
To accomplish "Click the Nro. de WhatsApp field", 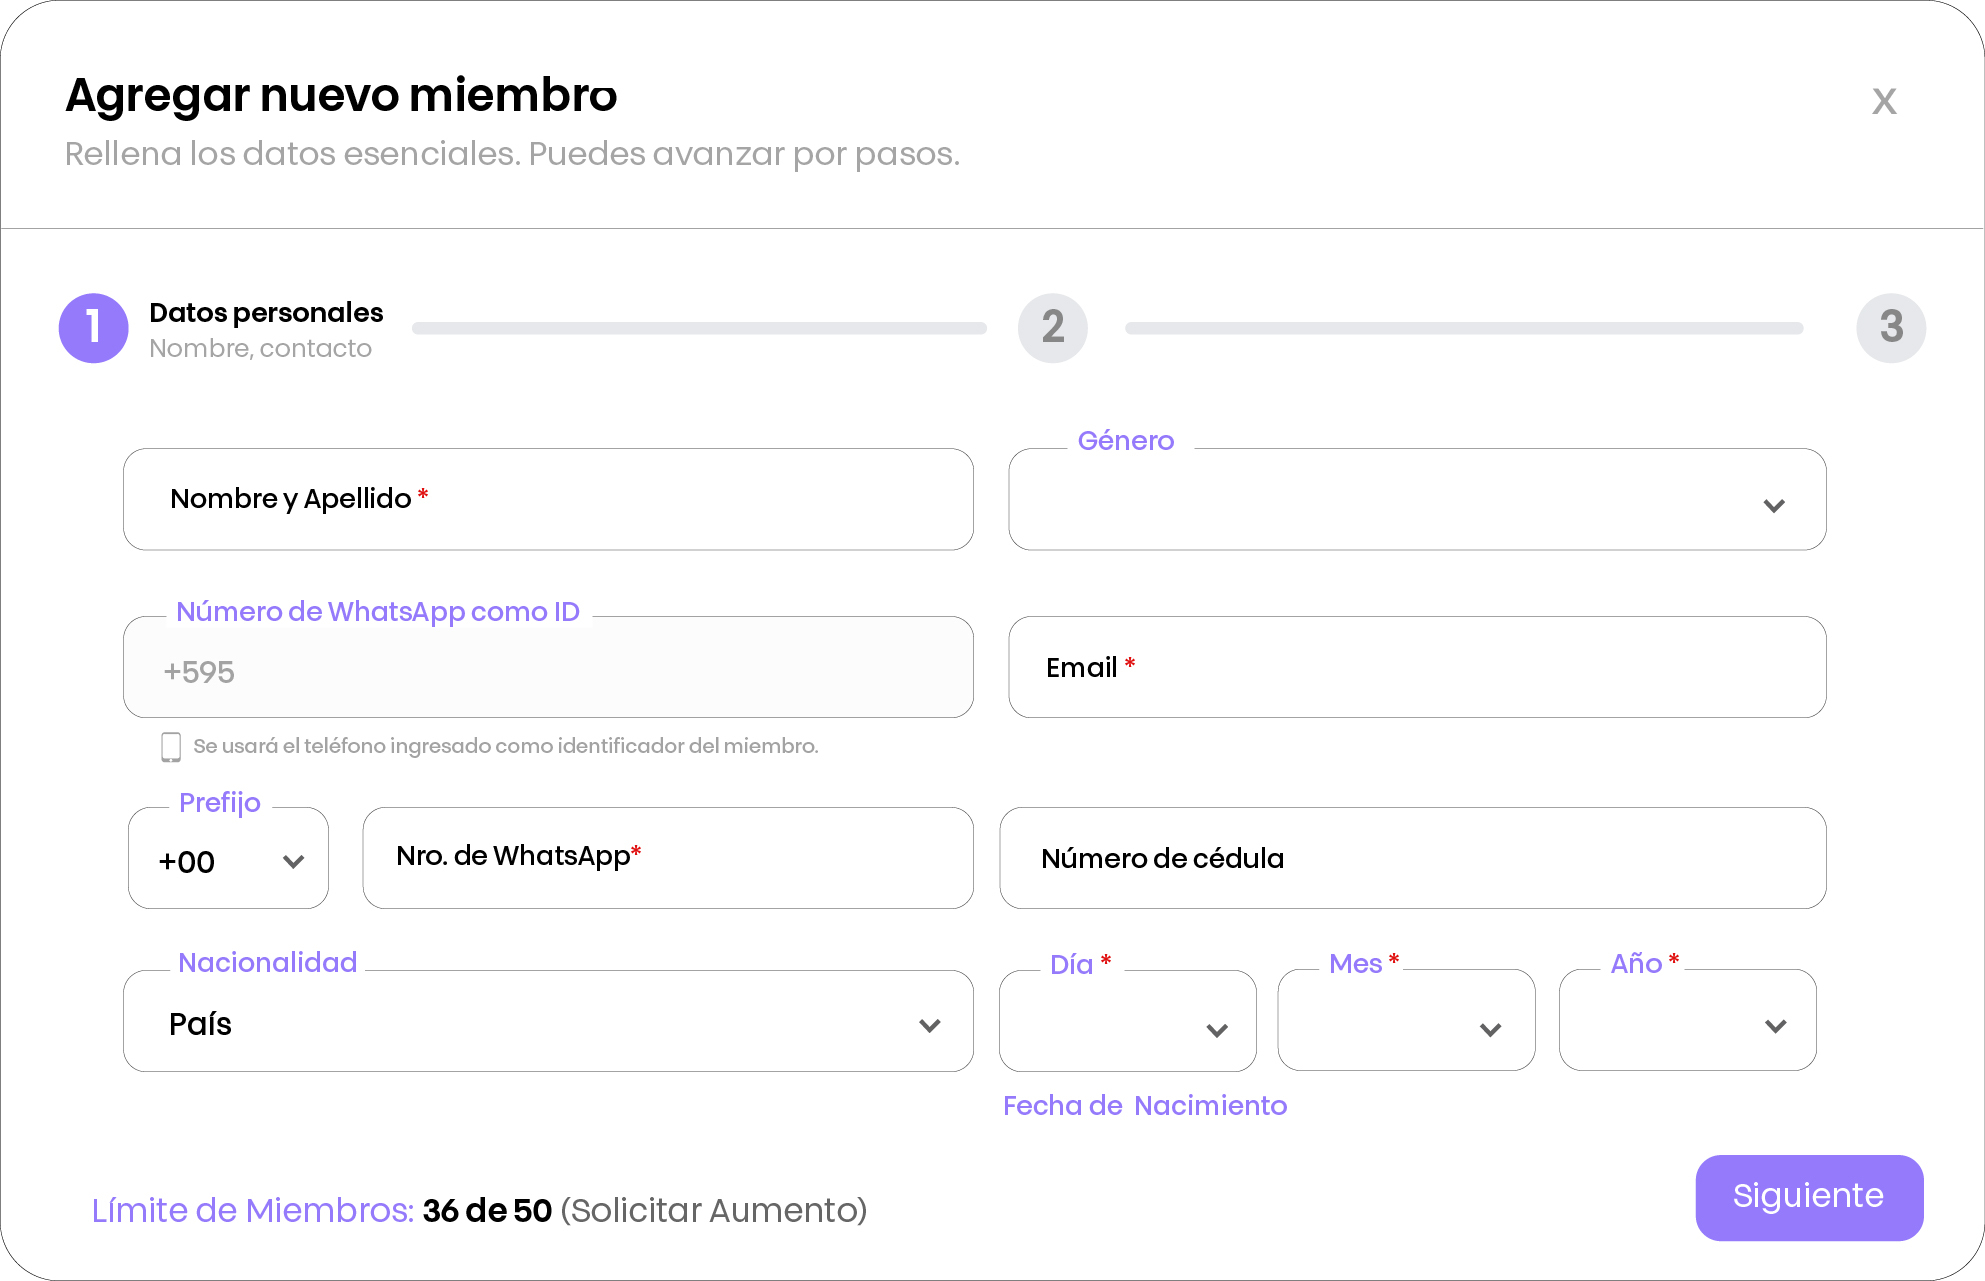I will pyautogui.click(x=668, y=859).
